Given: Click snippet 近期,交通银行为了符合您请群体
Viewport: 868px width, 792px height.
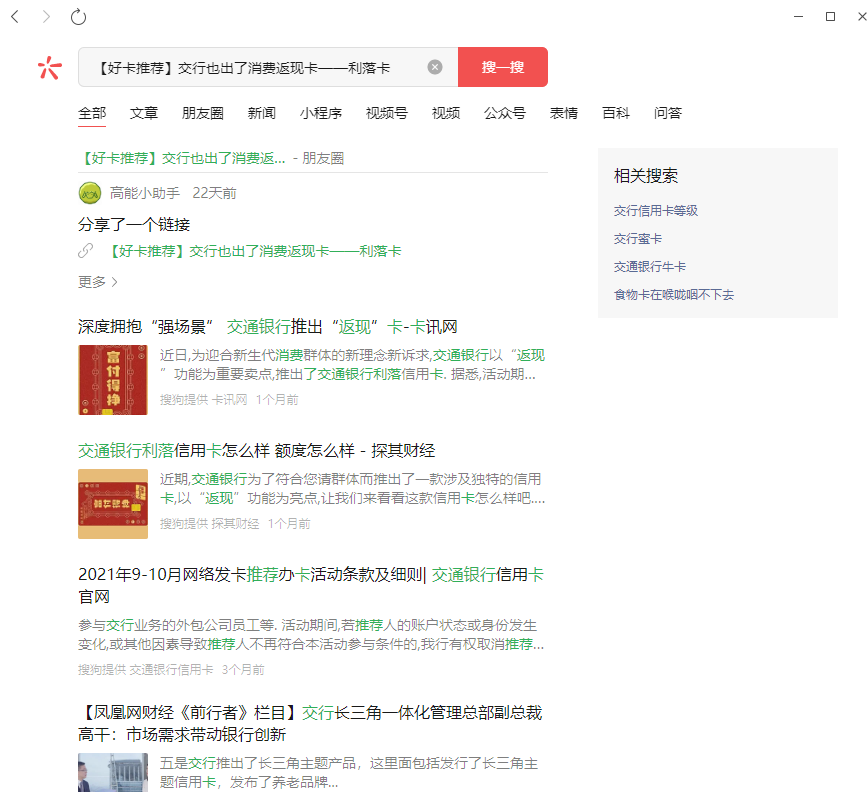Looking at the screenshot, I should click(353, 489).
